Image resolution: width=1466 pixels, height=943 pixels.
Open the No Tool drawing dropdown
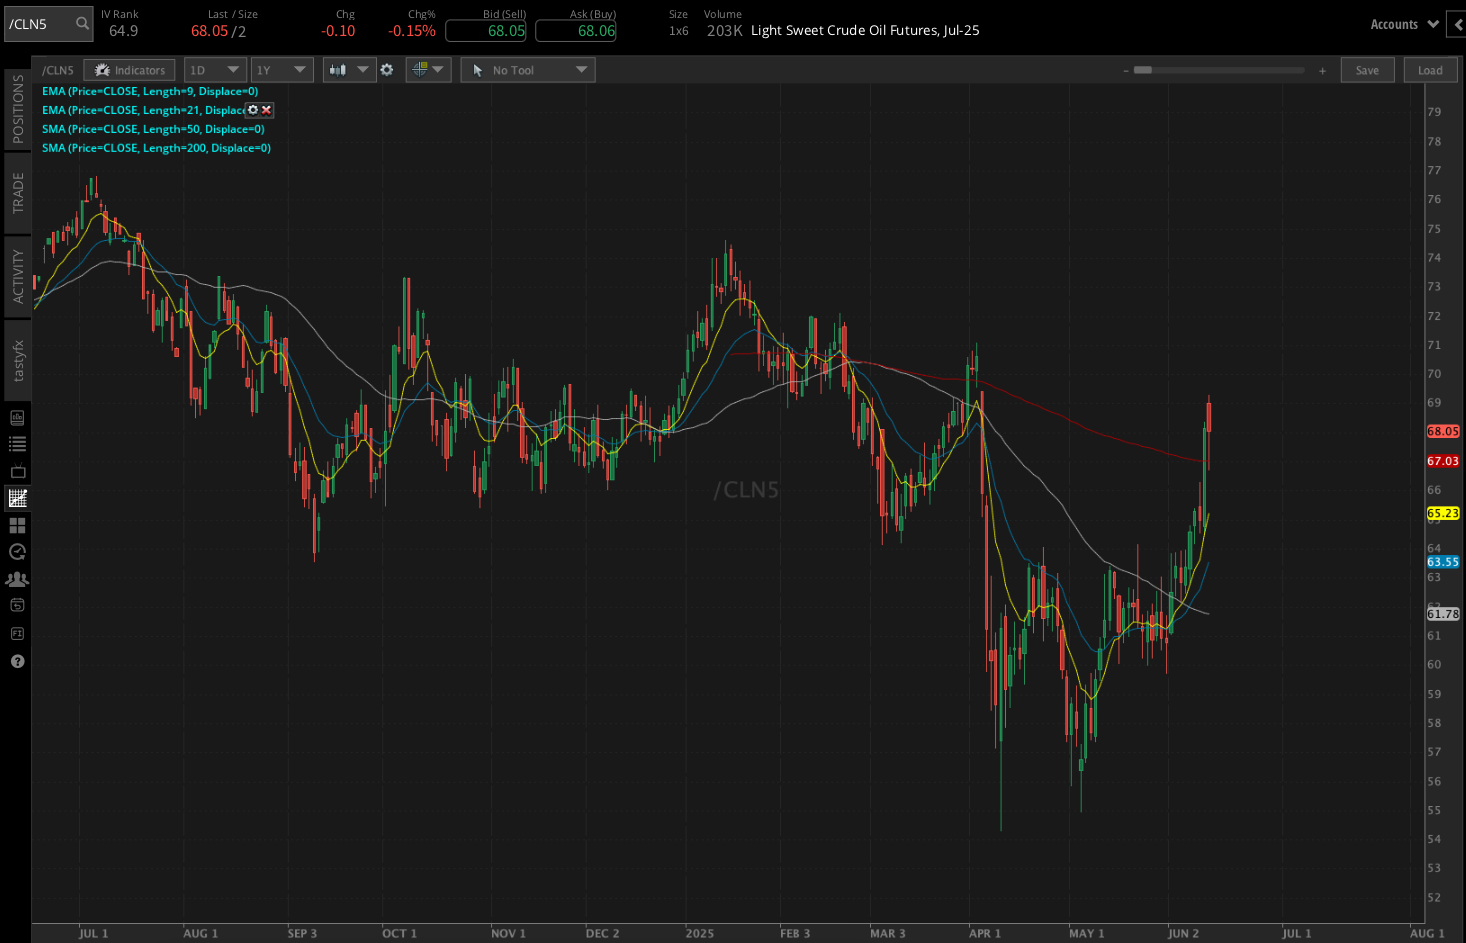point(527,69)
